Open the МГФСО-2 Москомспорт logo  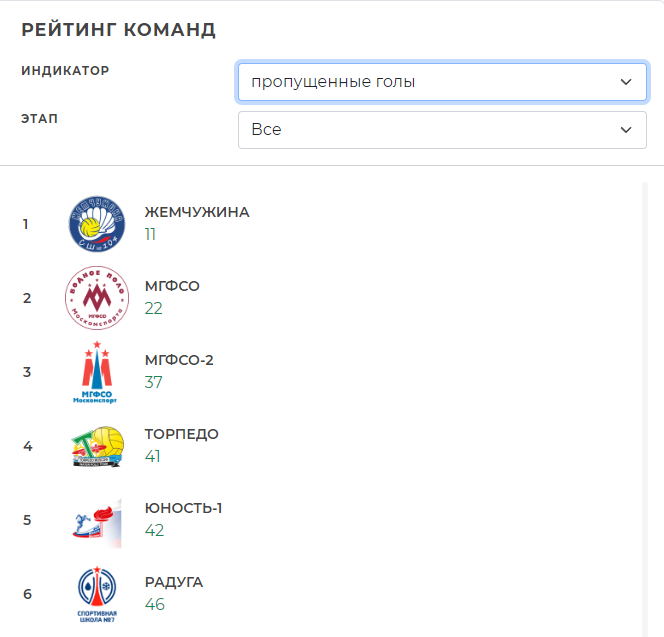point(97,372)
